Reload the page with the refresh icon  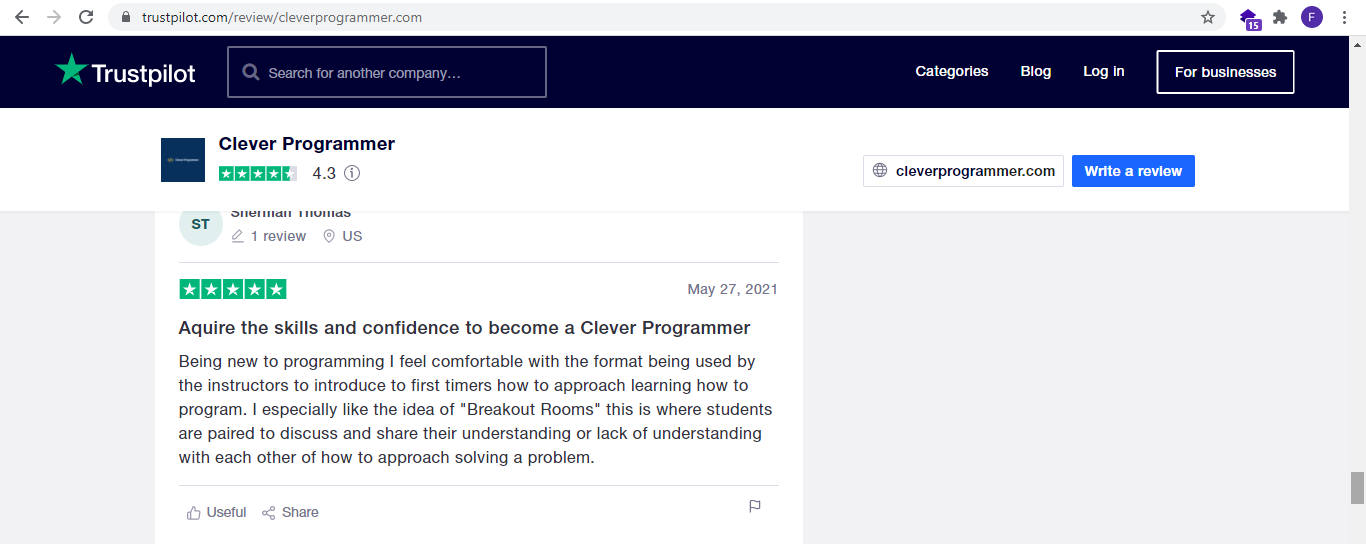click(86, 17)
